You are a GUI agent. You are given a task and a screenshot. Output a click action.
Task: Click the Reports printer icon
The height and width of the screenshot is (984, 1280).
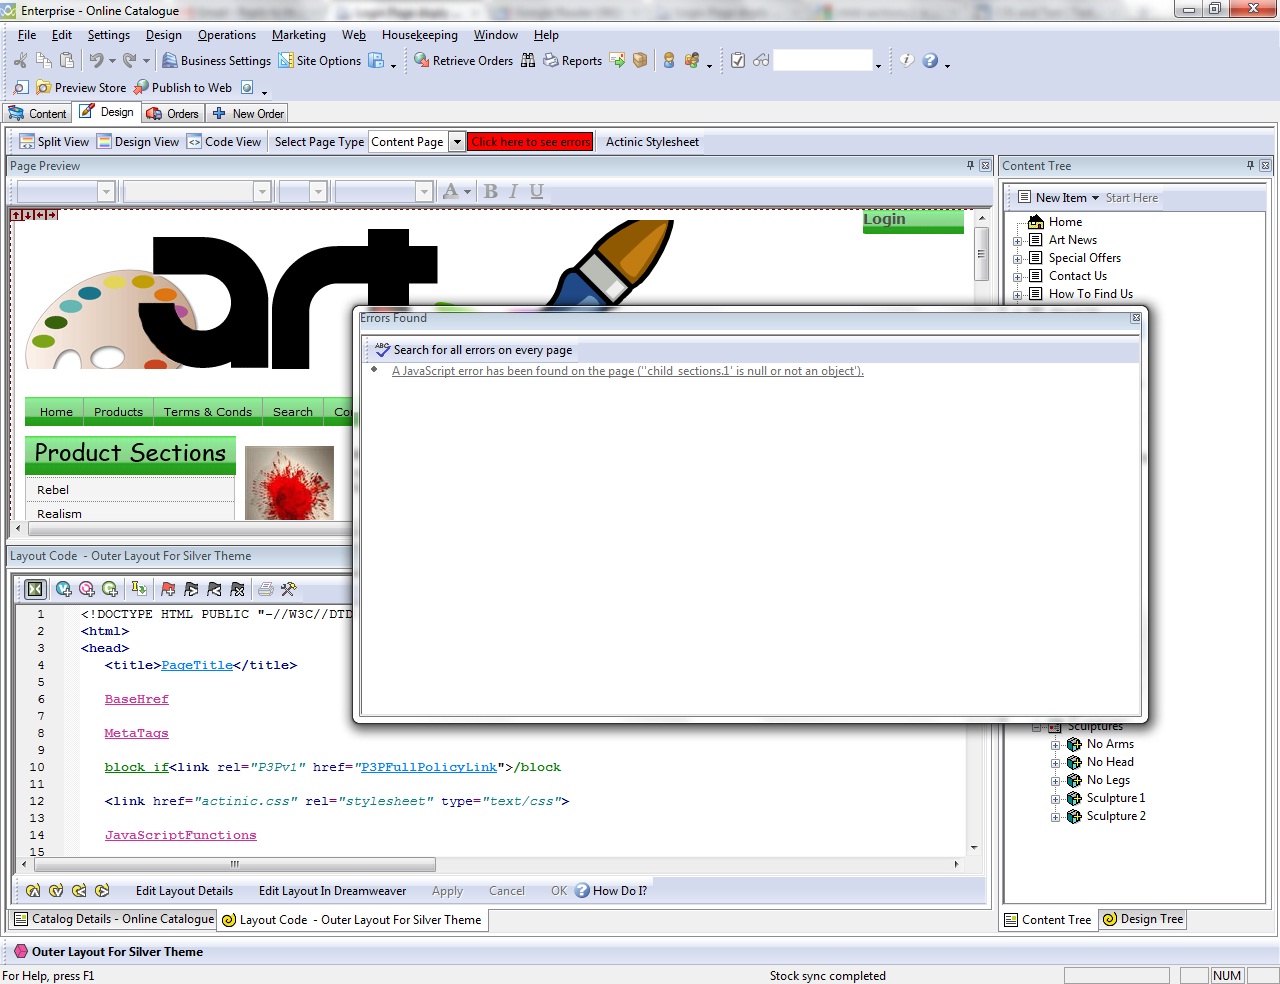pyautogui.click(x=551, y=61)
